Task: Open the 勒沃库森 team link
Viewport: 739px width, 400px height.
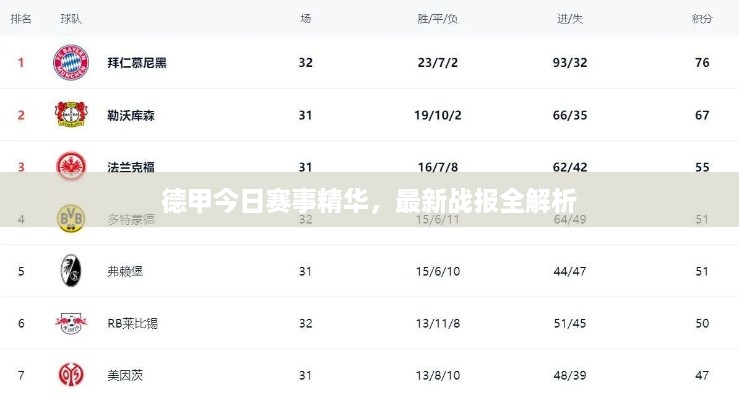Action: click(x=131, y=115)
